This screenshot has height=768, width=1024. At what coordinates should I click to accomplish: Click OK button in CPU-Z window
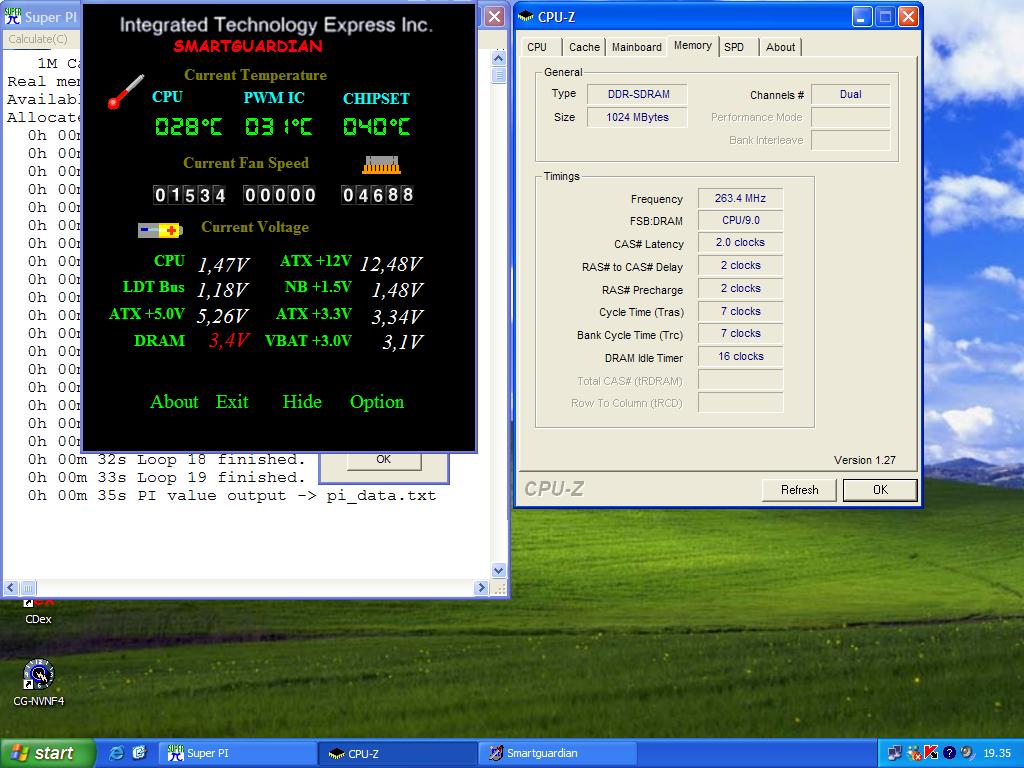[880, 490]
